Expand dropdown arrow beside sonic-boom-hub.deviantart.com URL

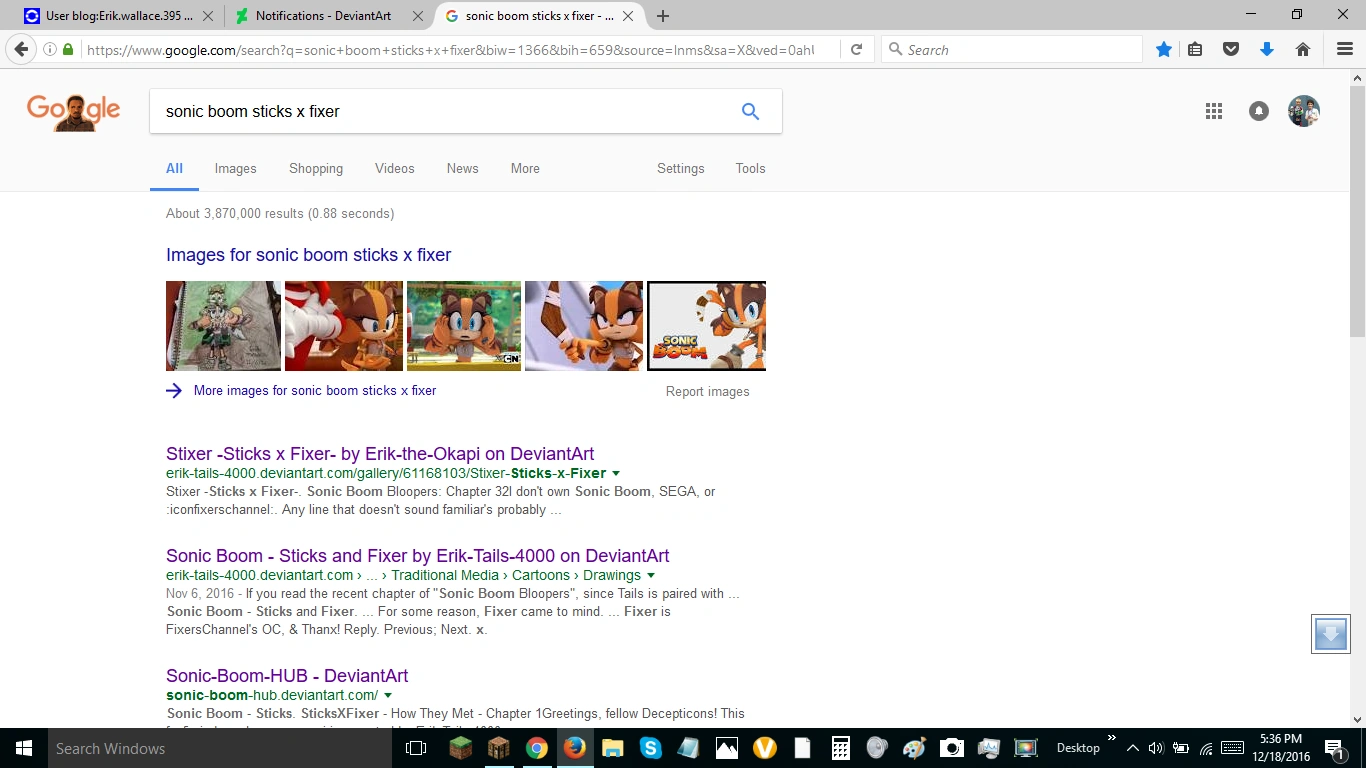point(388,696)
